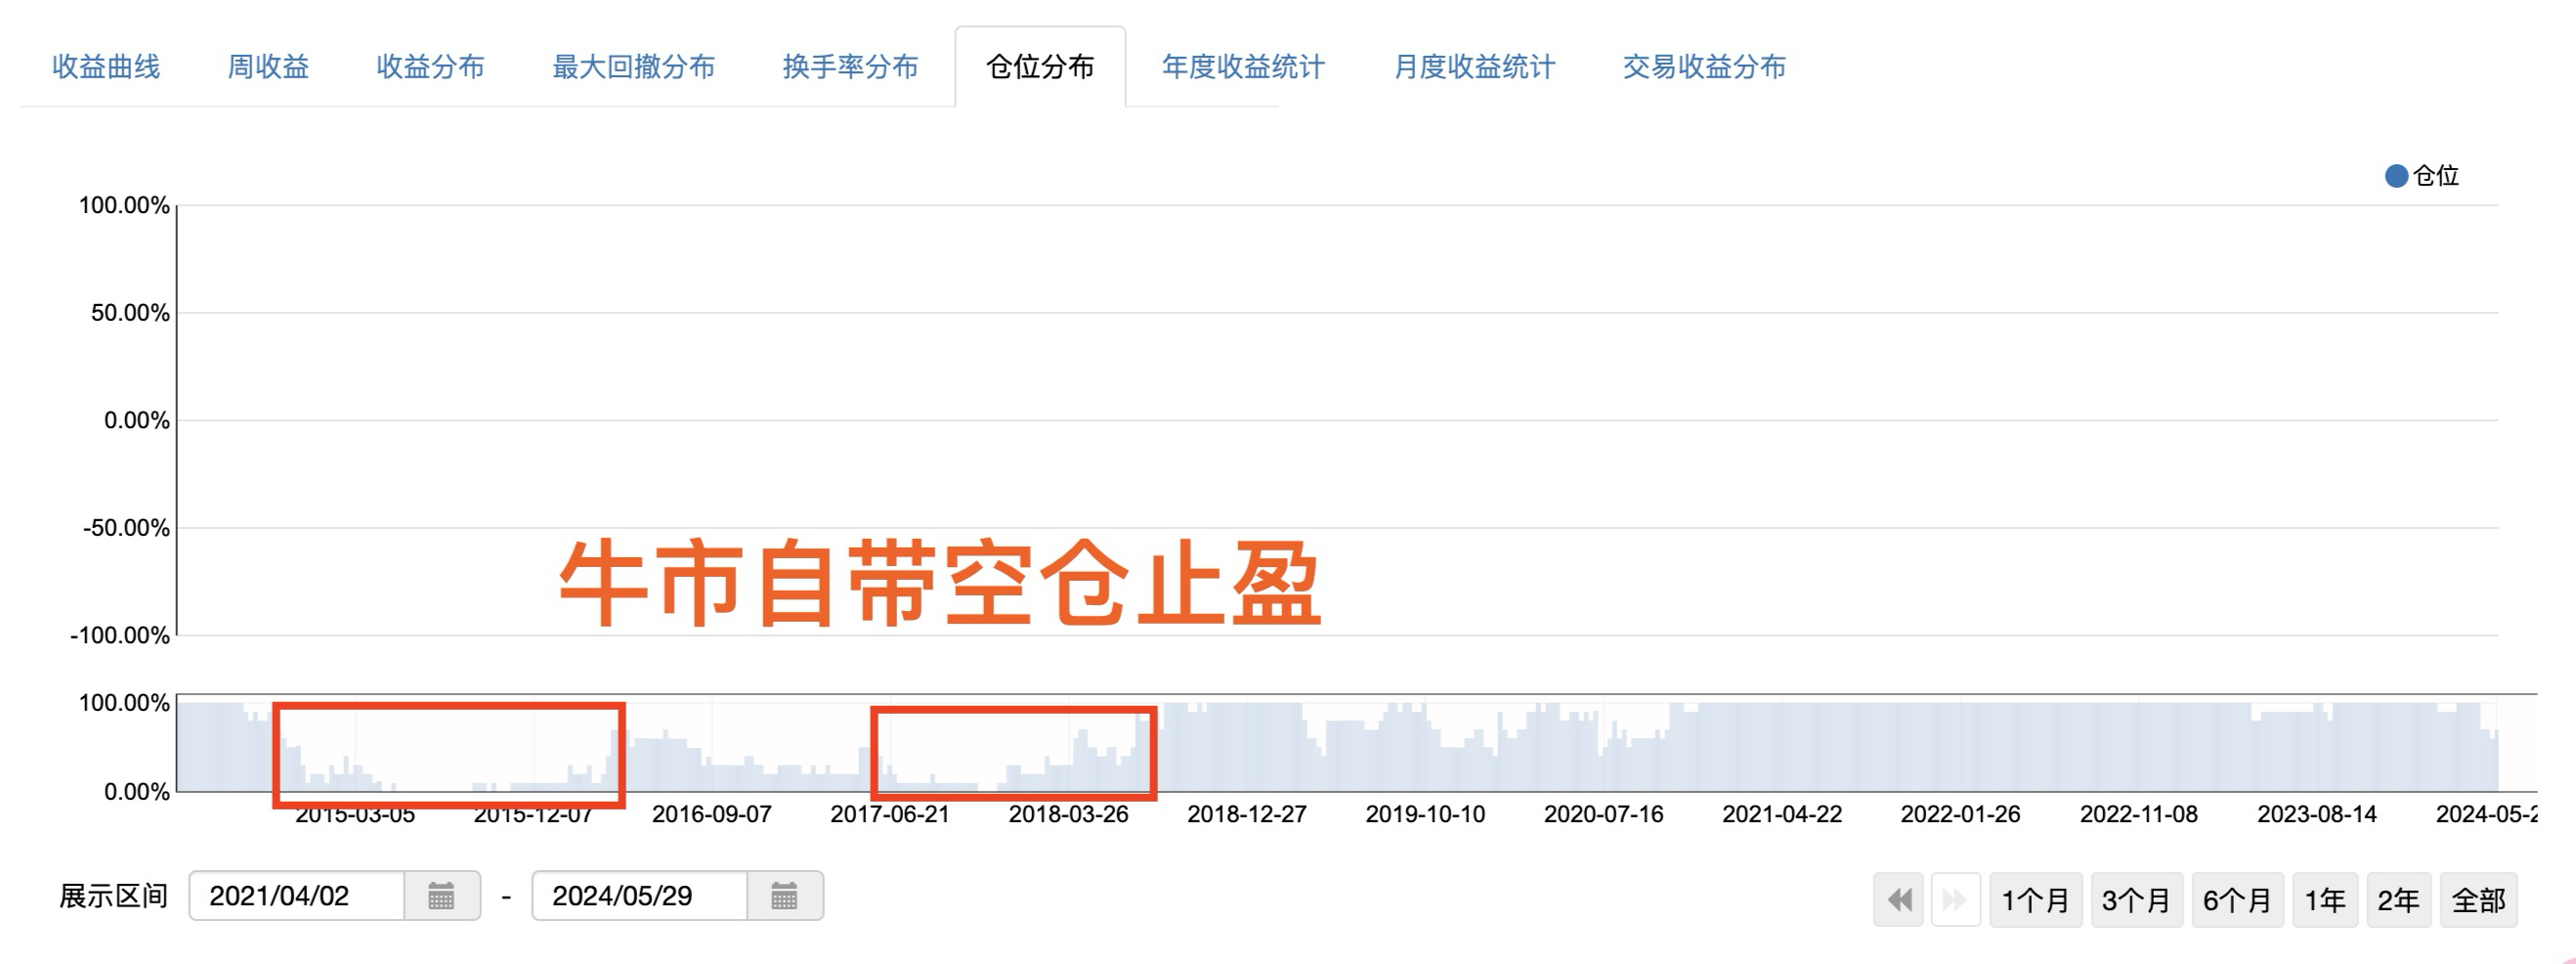This screenshot has height=964, width=2576.
Task: Switch to the 收益曲线 tab
Action: point(106,67)
